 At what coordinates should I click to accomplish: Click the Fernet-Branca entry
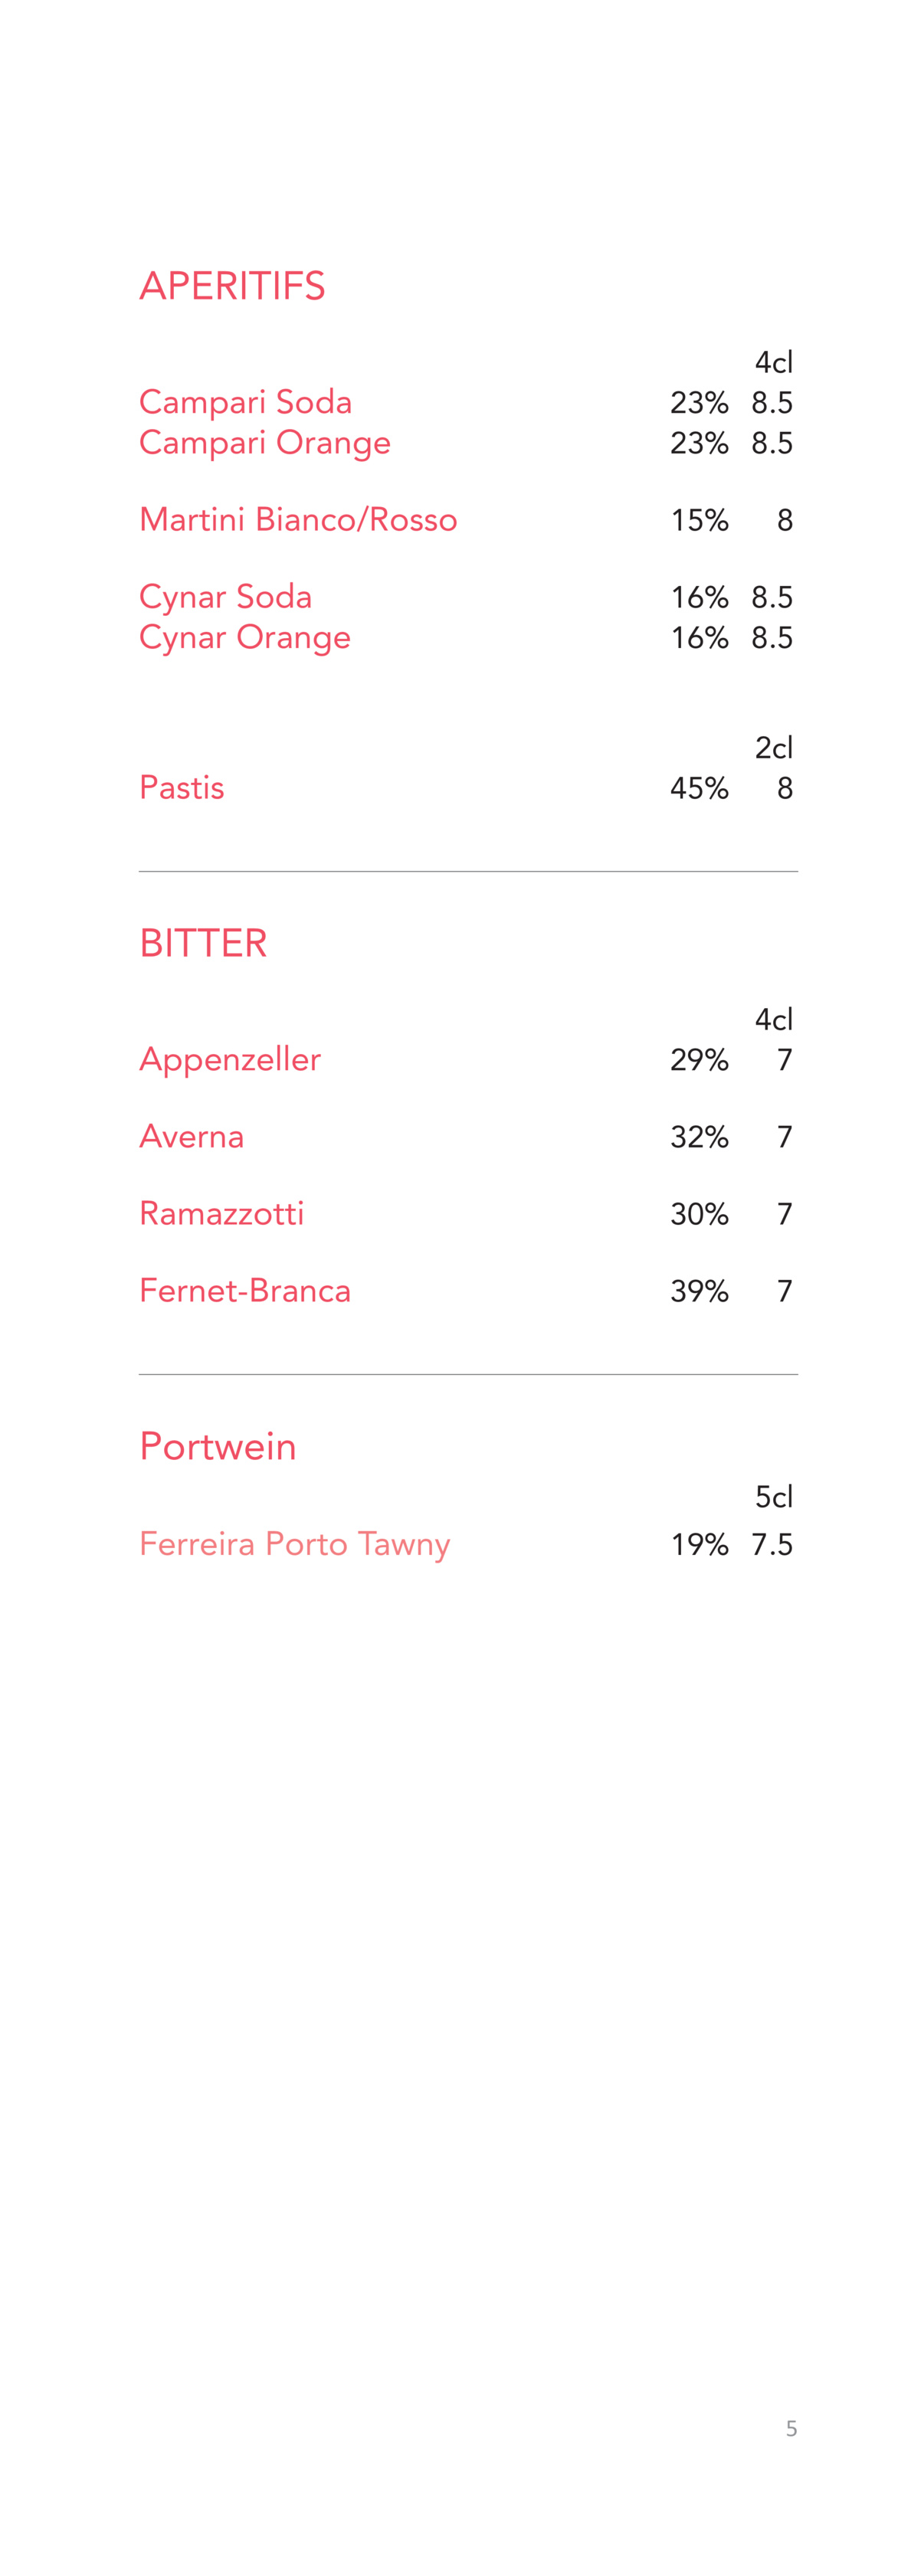(245, 1291)
